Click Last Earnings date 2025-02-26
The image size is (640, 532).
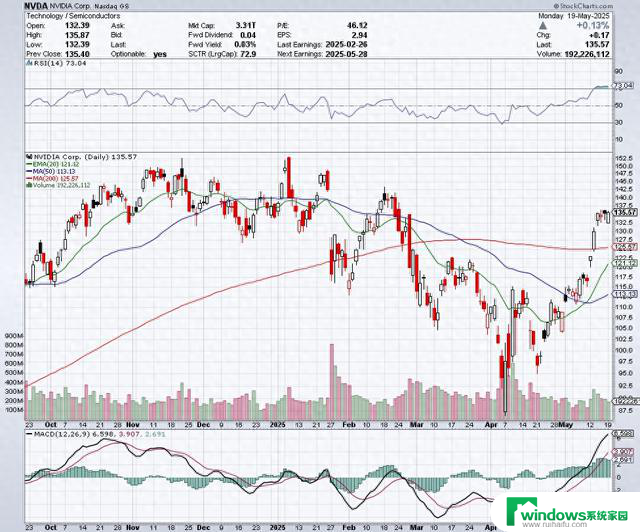(346, 45)
